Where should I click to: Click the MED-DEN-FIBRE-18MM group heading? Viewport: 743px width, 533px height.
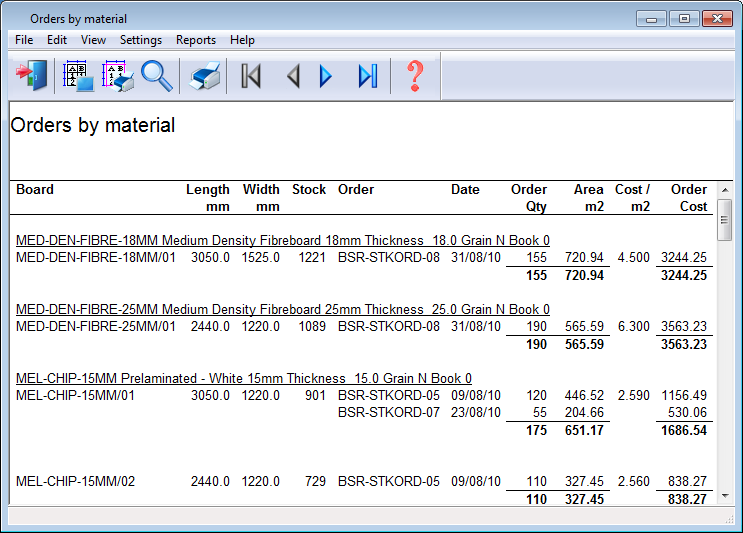click(282, 240)
